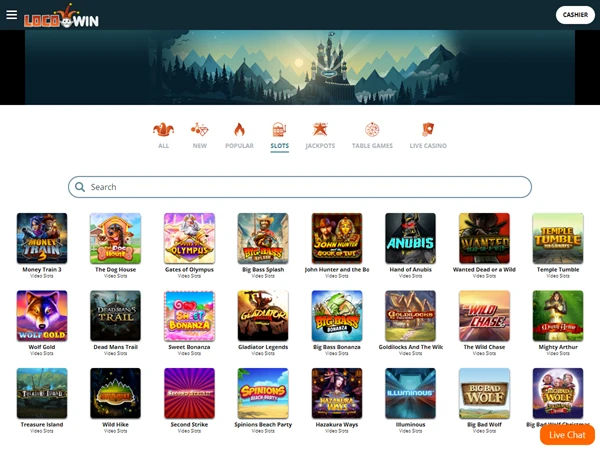Choose Wild Hike game thumbnail

click(x=115, y=393)
